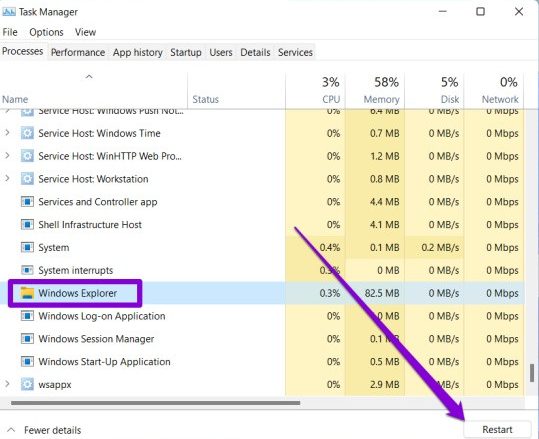Click the Windows Log-on Application icon
This screenshot has height=439, width=539.
tap(27, 316)
